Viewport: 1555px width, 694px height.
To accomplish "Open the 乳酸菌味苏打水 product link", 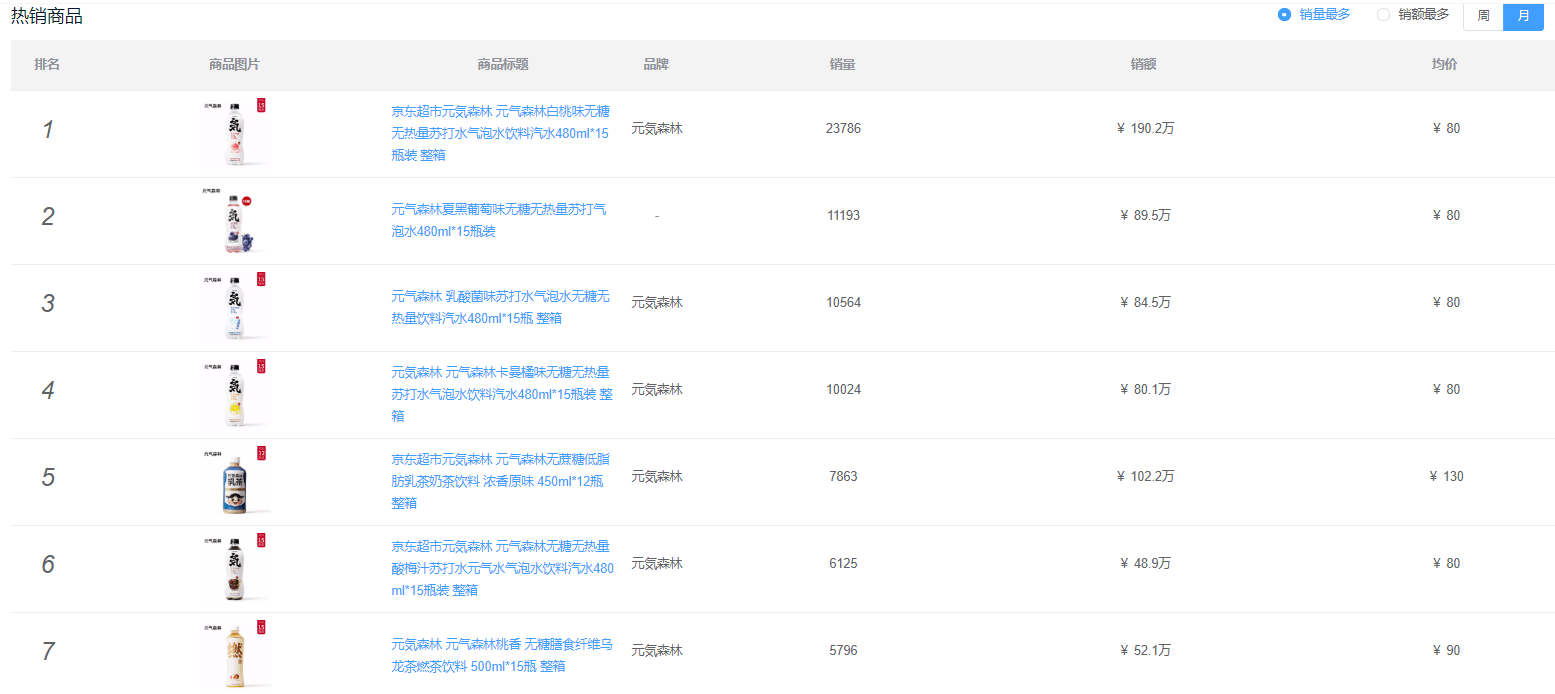I will tap(500, 307).
